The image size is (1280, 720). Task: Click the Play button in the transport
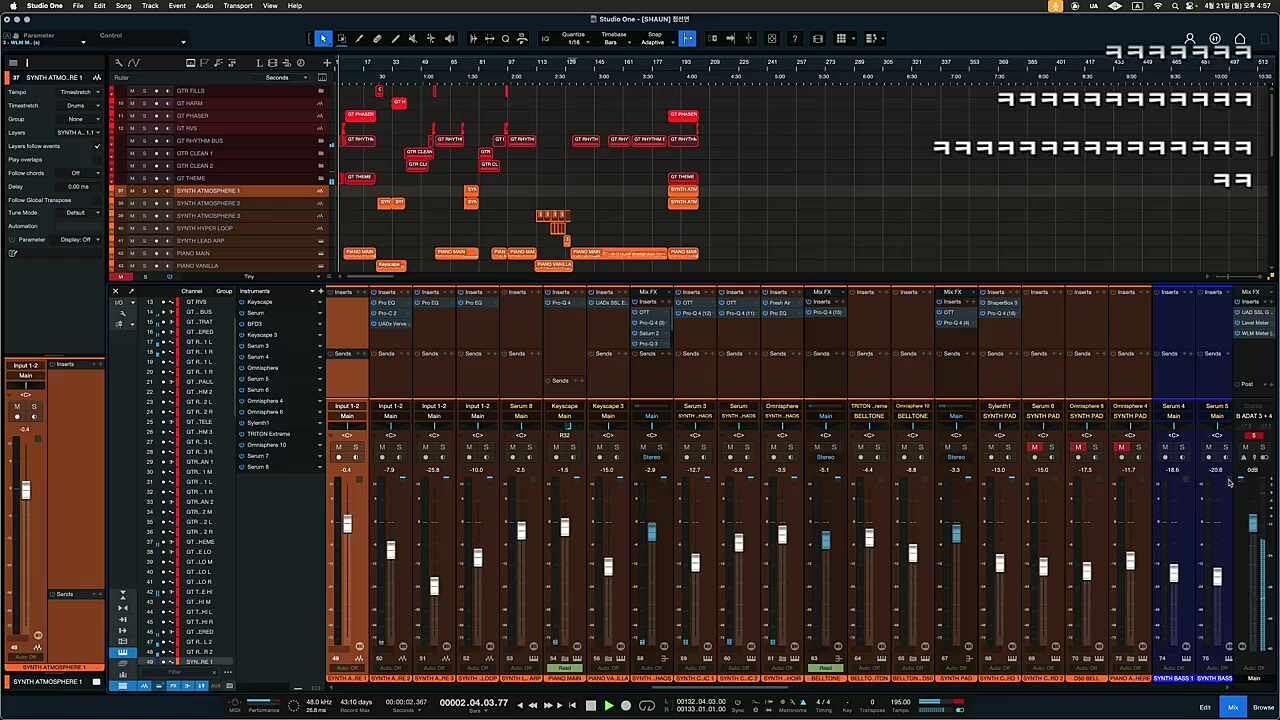click(x=608, y=705)
